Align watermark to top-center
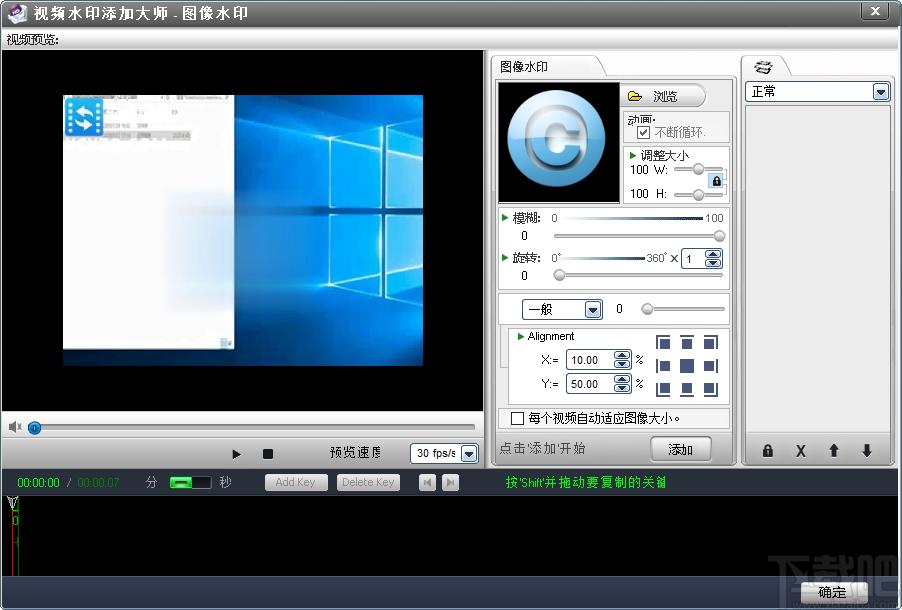 687,343
